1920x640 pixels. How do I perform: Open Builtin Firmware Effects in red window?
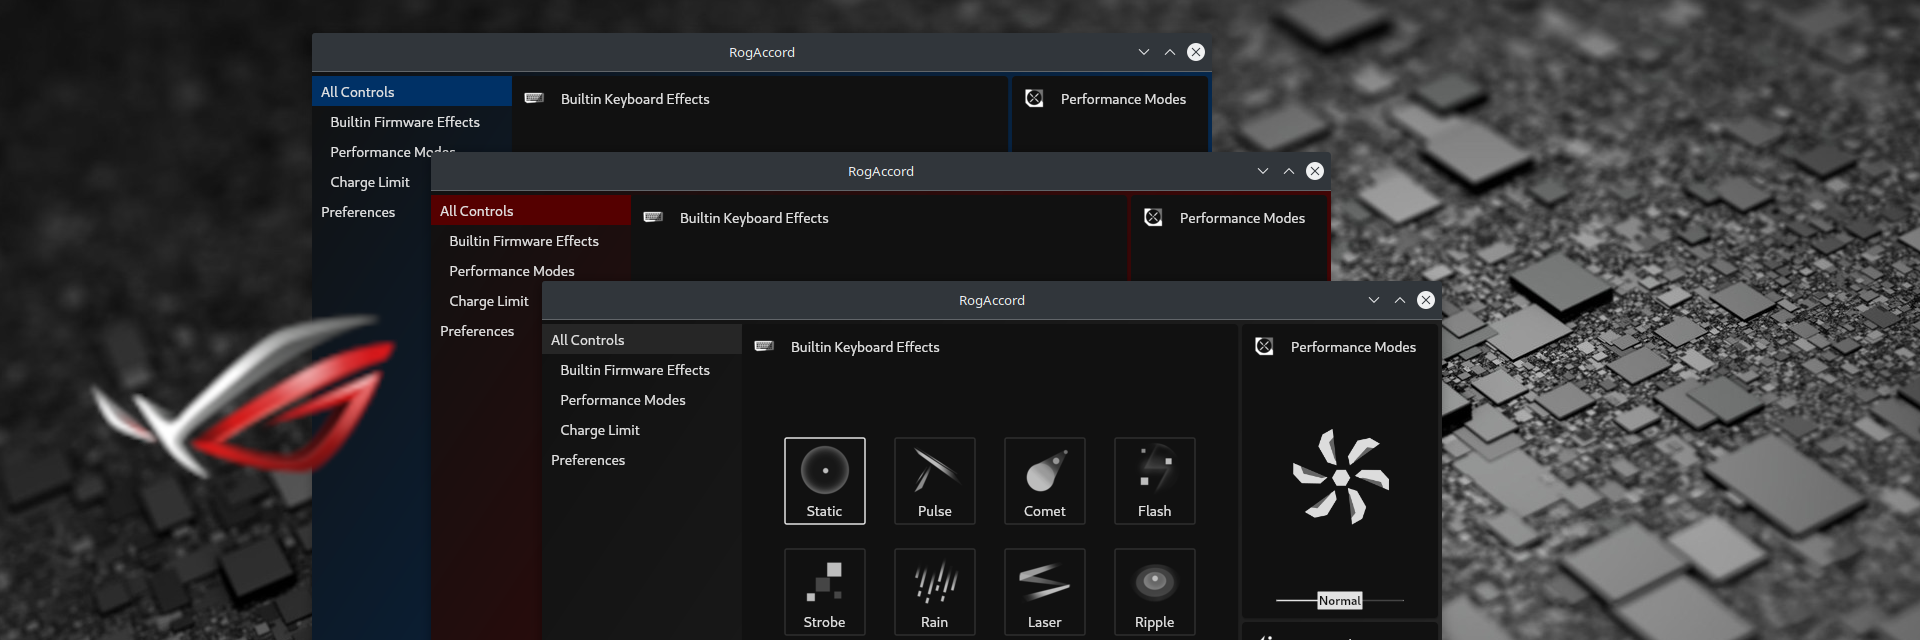click(531, 241)
